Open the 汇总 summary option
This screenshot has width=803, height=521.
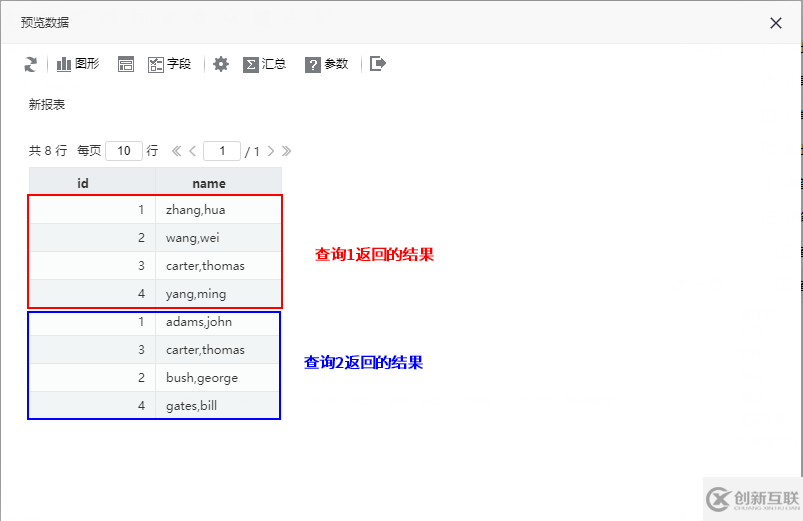pyautogui.click(x=264, y=64)
